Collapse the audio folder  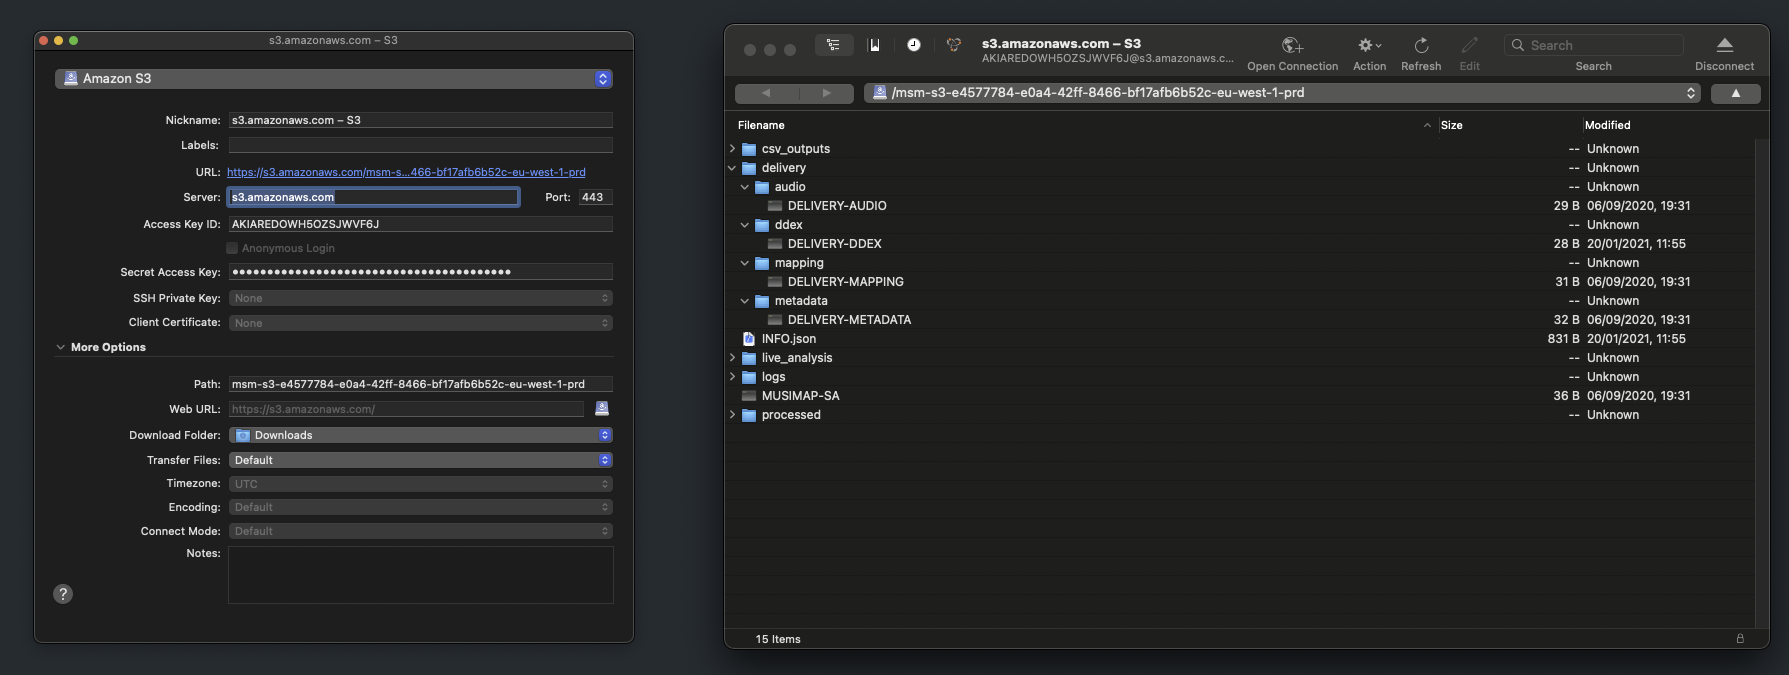(x=745, y=187)
